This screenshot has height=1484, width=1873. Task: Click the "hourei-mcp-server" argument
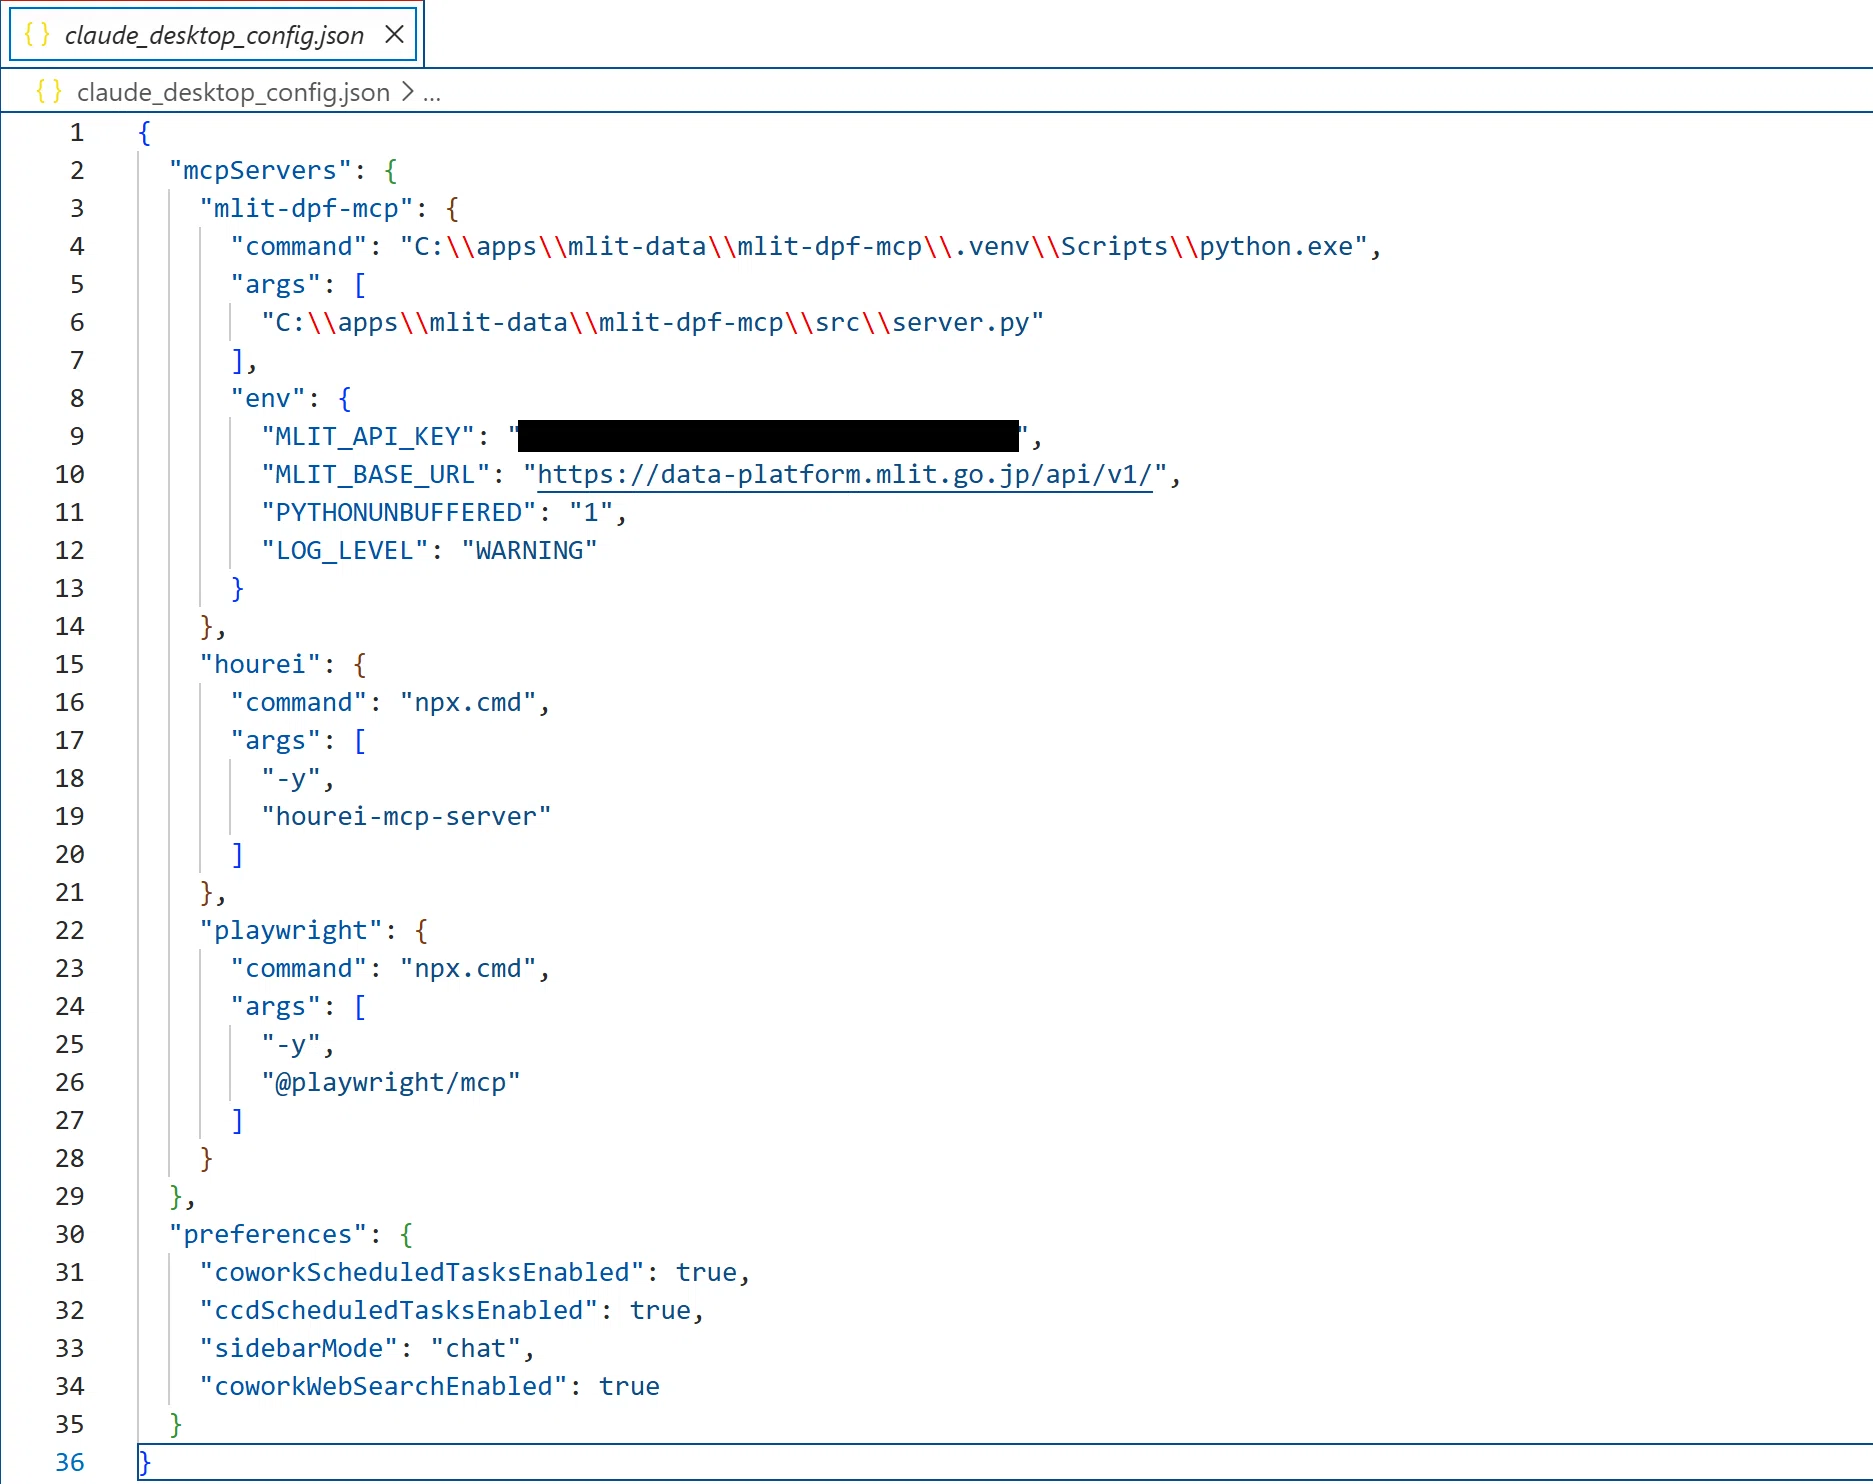pos(406,816)
